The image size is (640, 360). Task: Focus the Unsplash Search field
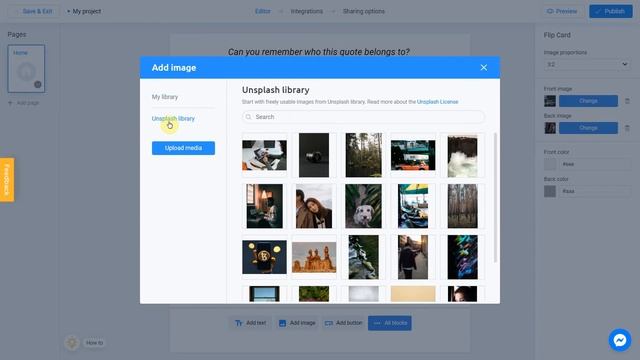pos(363,117)
